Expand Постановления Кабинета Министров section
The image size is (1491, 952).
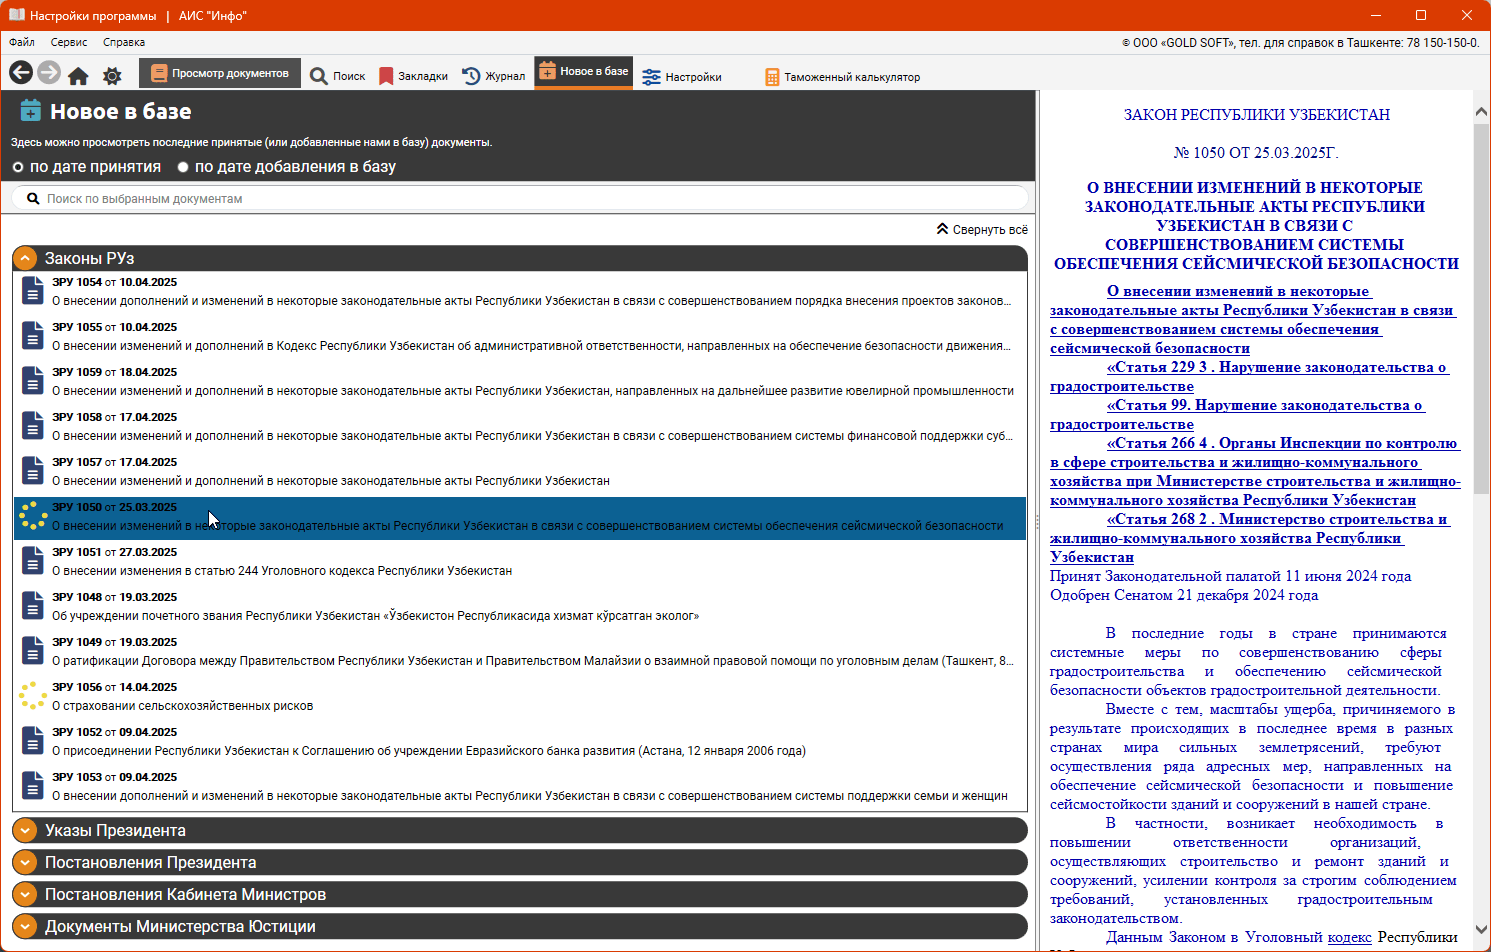coord(520,894)
